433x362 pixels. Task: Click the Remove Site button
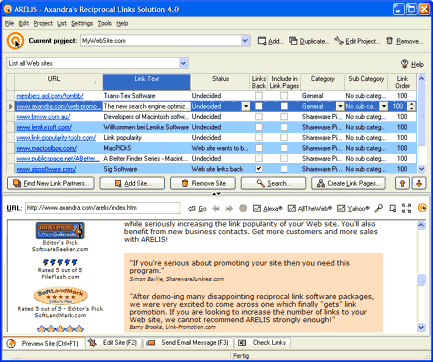[x=203, y=183]
